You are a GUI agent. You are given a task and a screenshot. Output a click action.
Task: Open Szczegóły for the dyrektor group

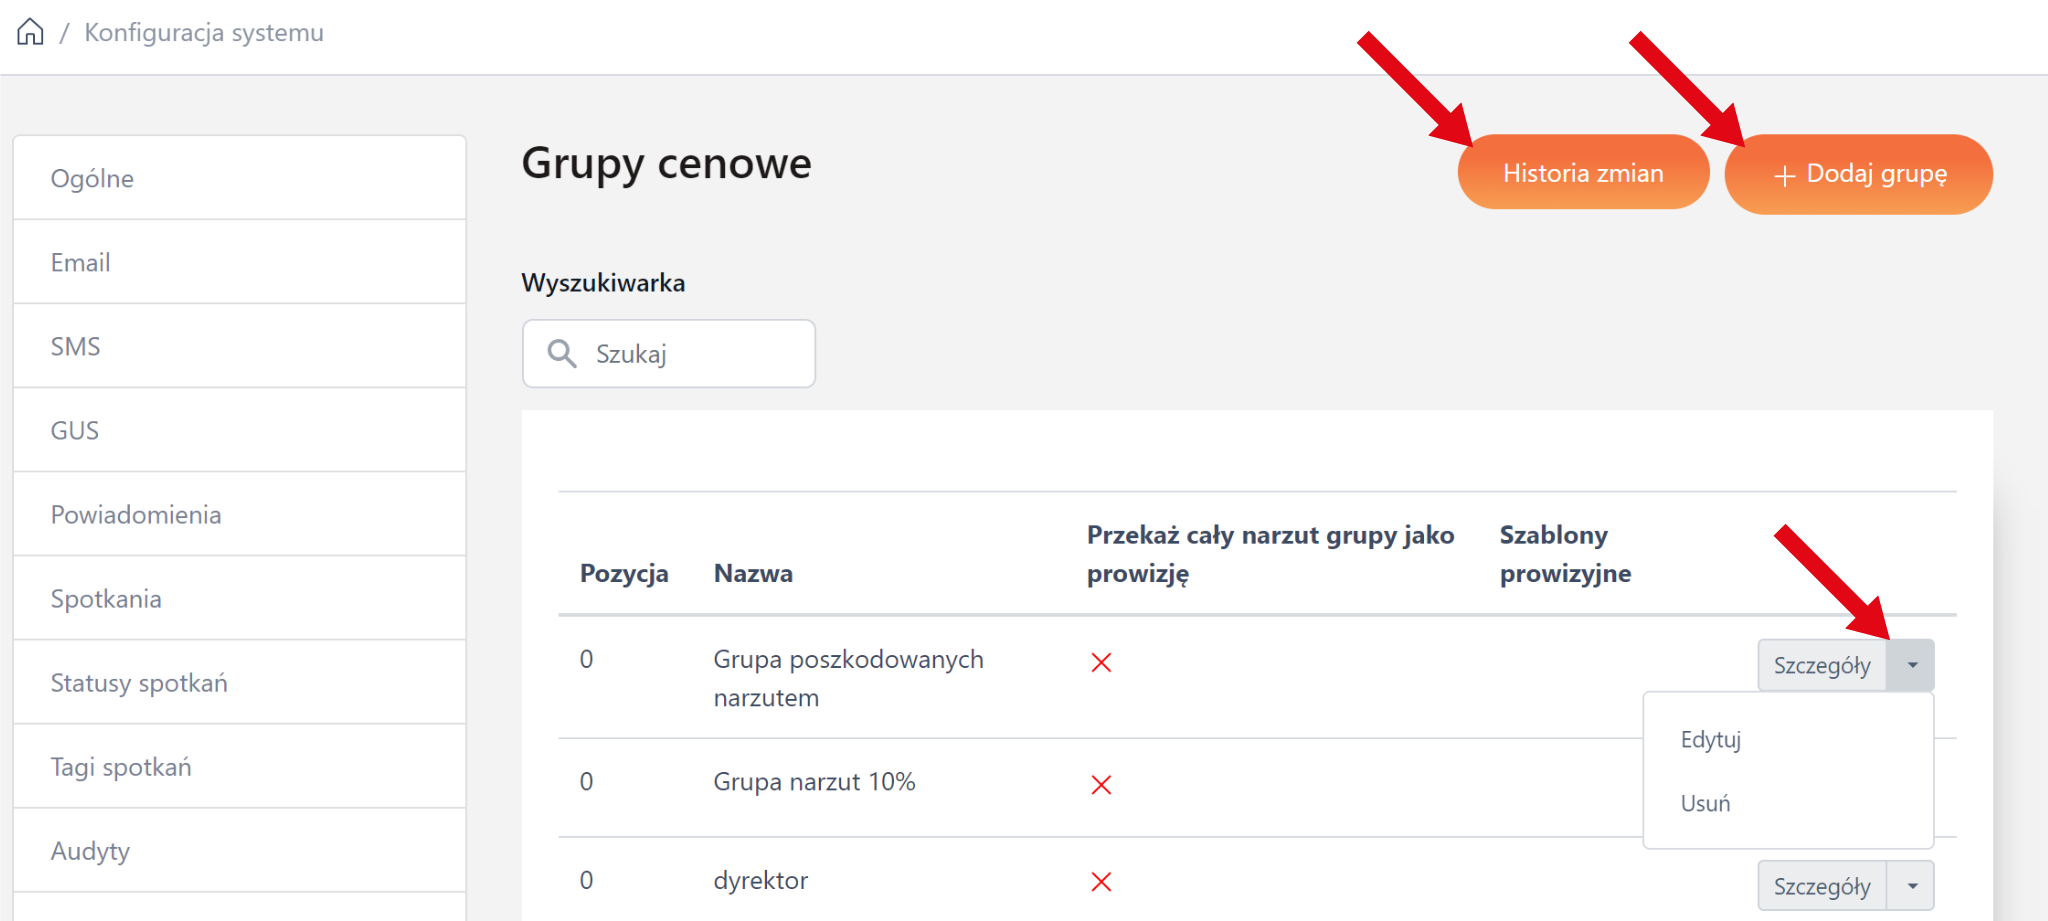click(1821, 886)
